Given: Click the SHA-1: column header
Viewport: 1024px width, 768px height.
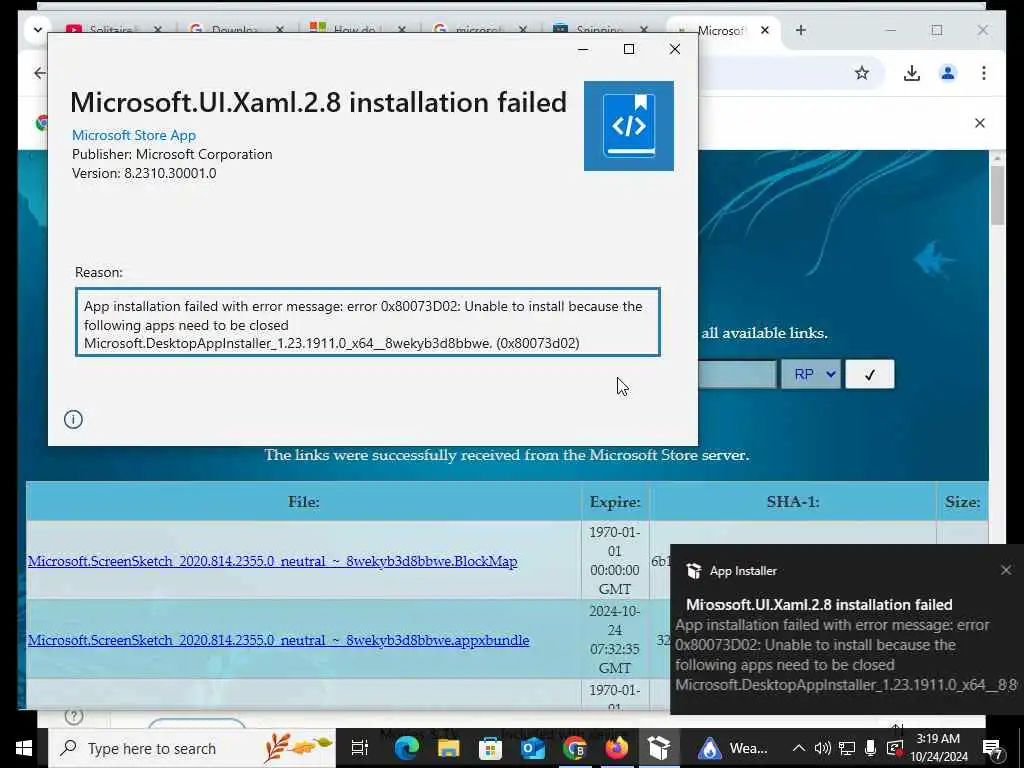Looking at the screenshot, I should click(x=793, y=502).
